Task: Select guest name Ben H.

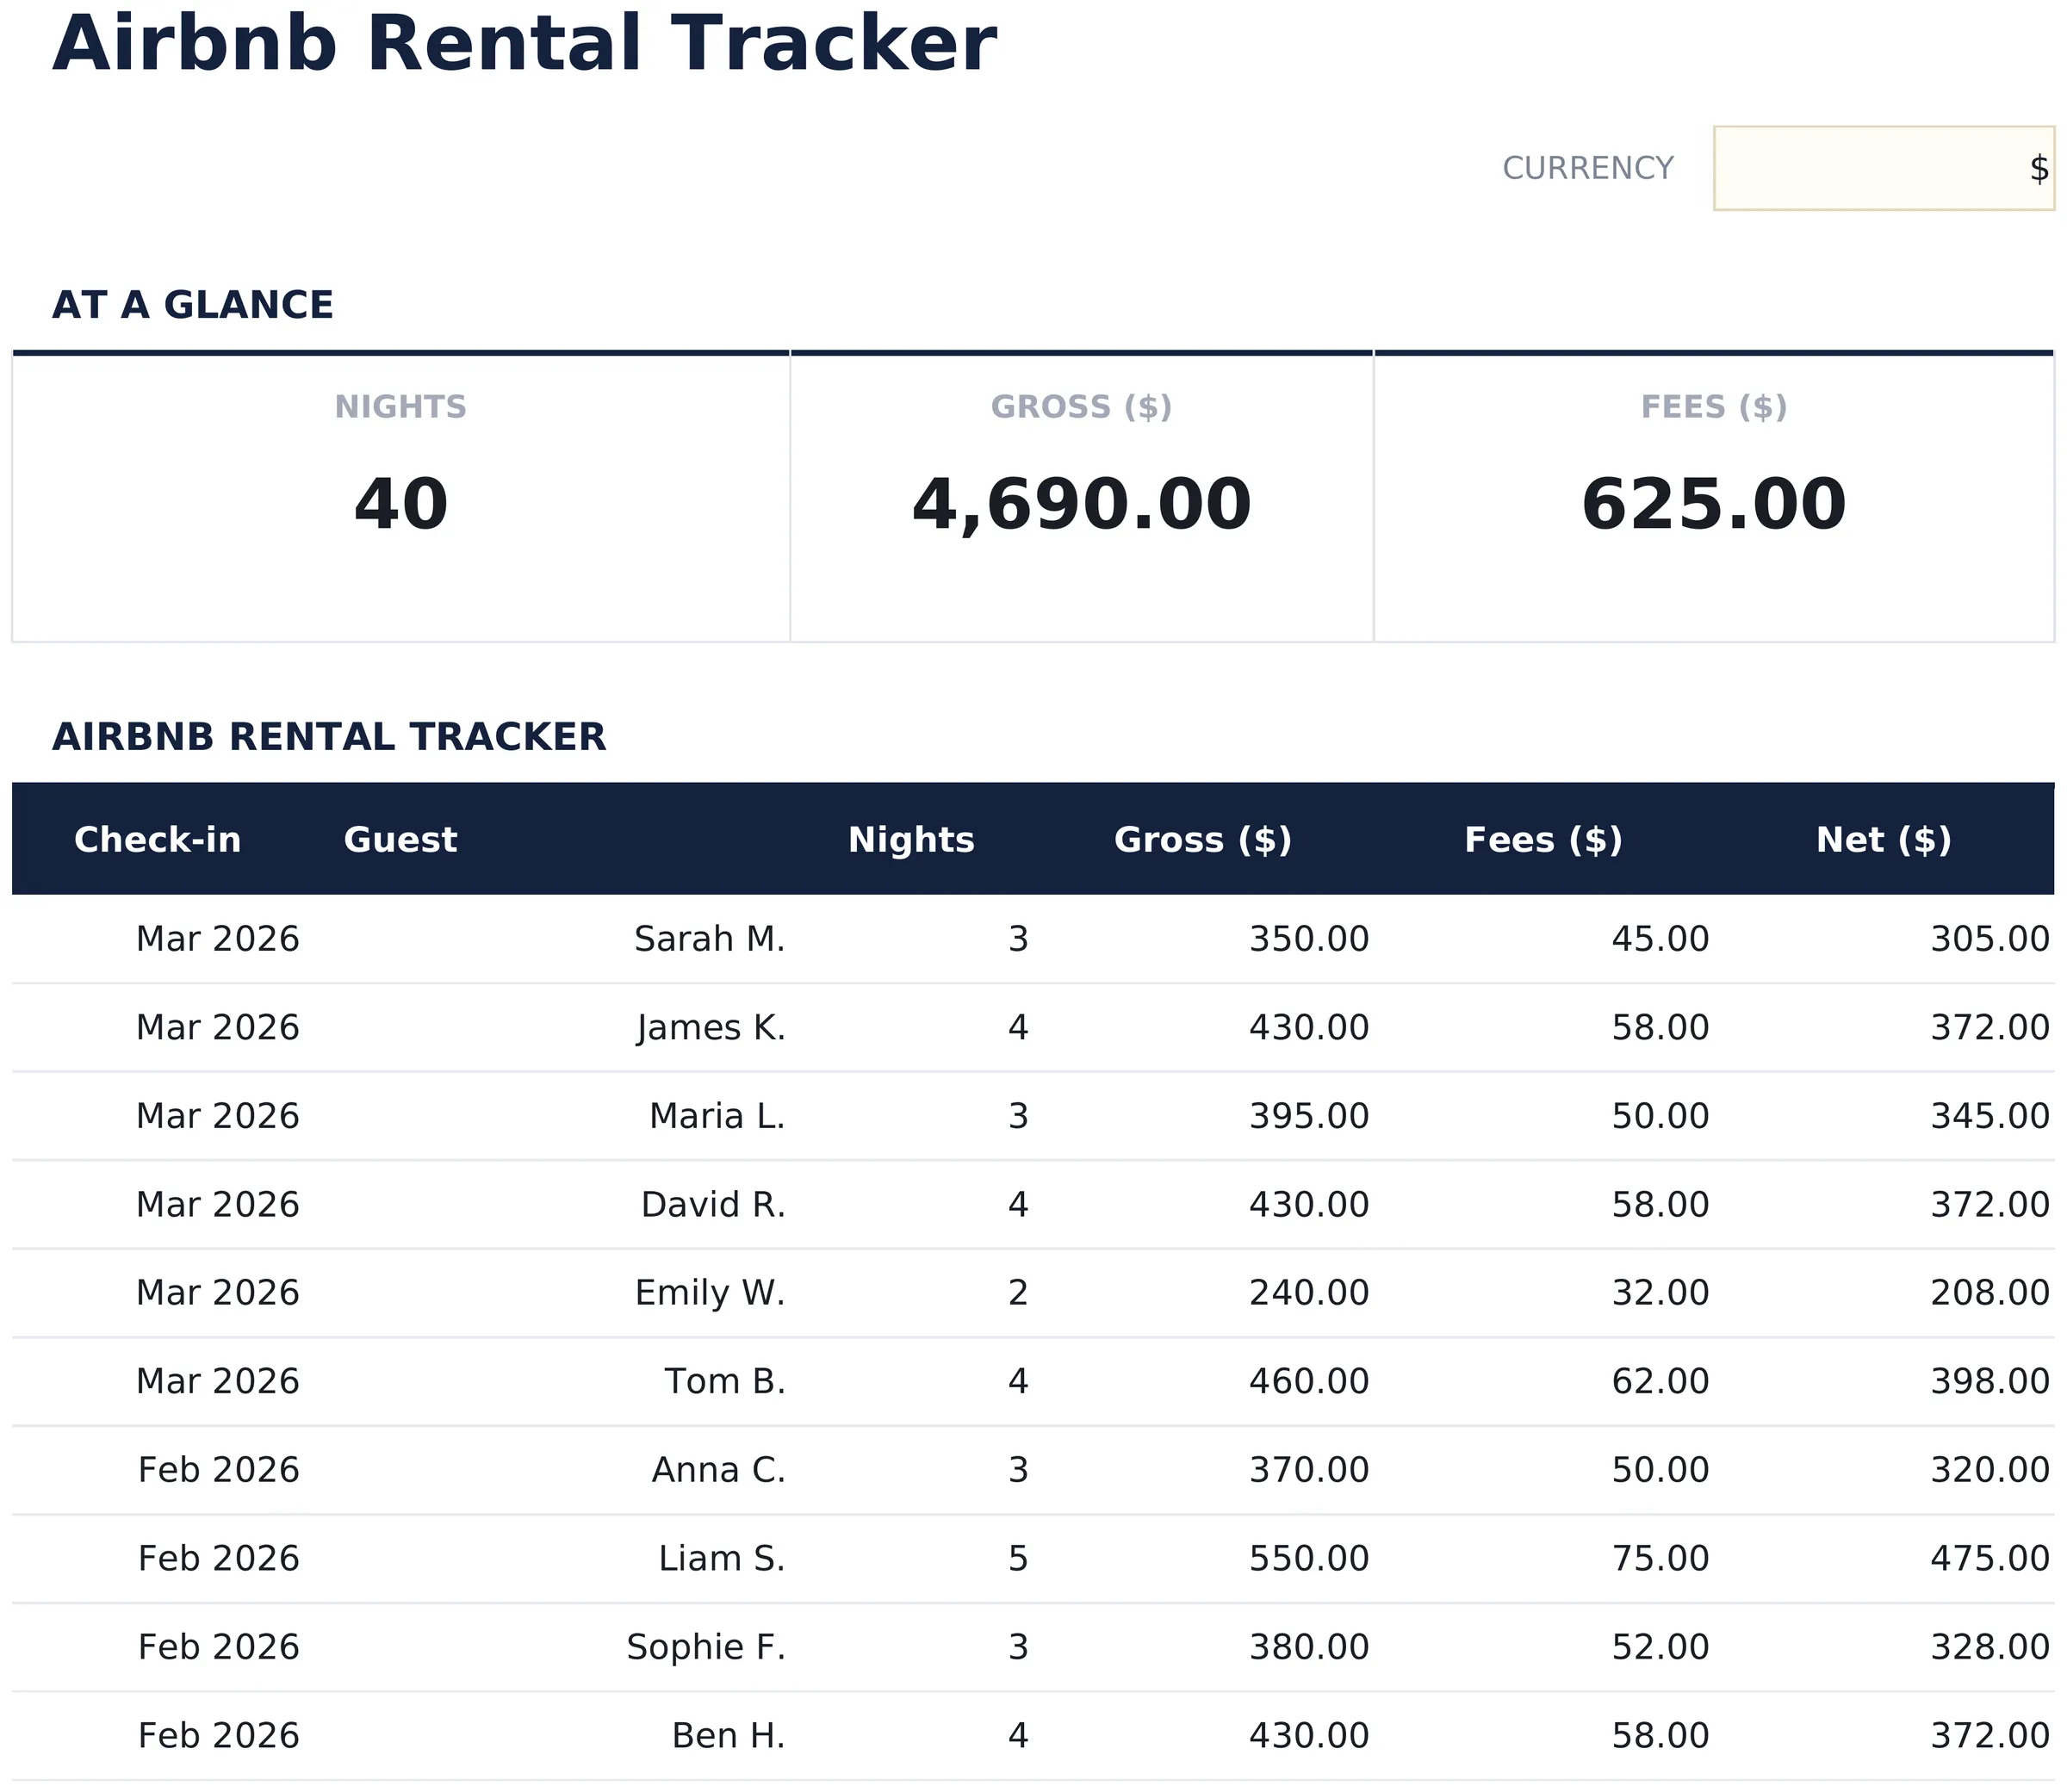Action: [728, 1736]
